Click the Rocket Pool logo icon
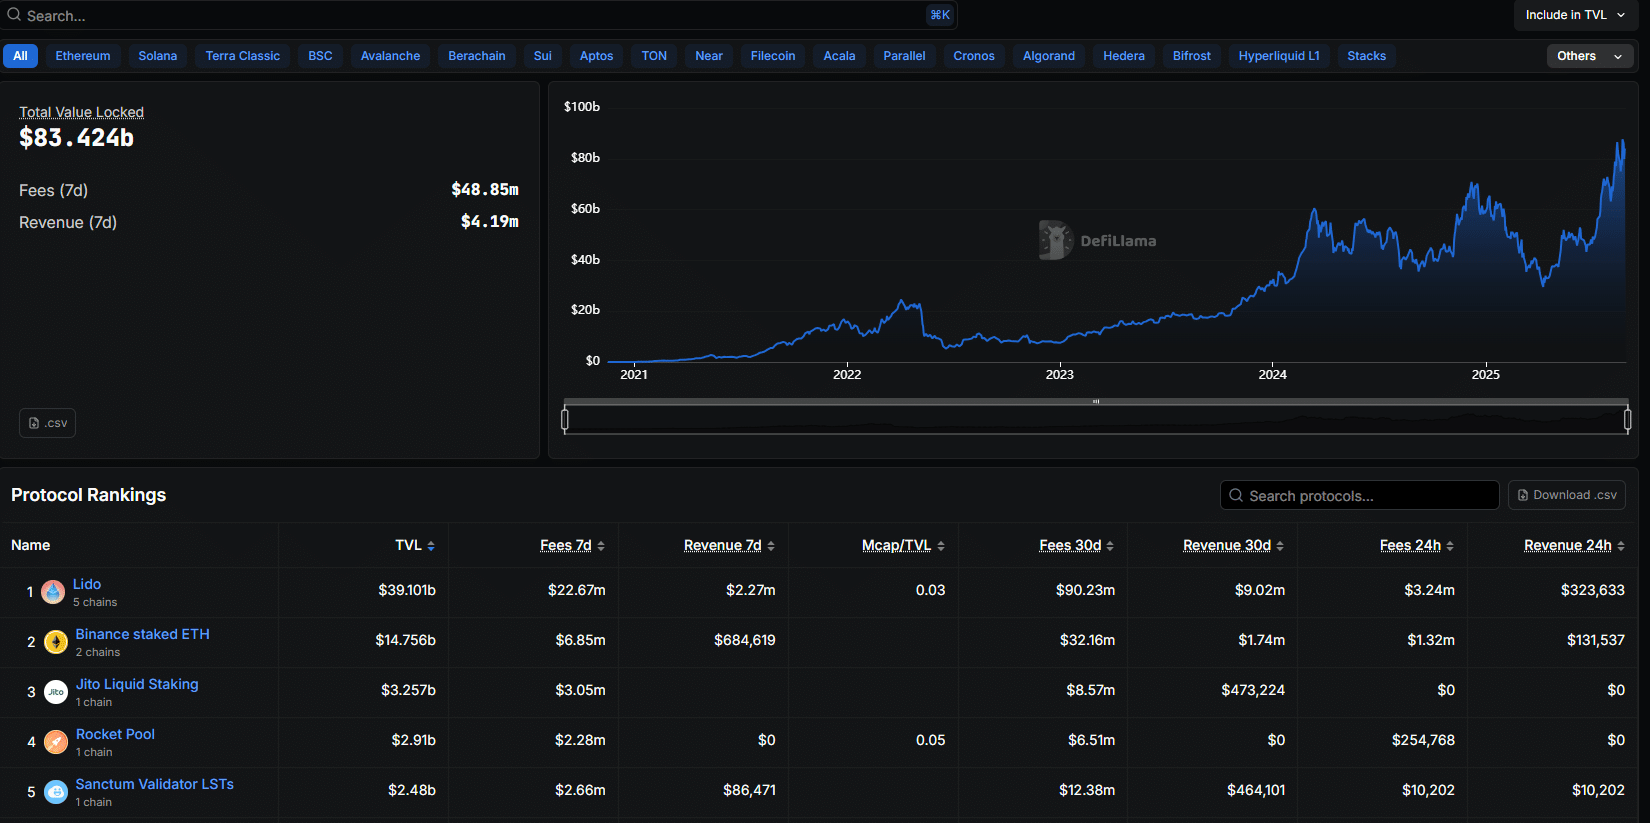 56,742
